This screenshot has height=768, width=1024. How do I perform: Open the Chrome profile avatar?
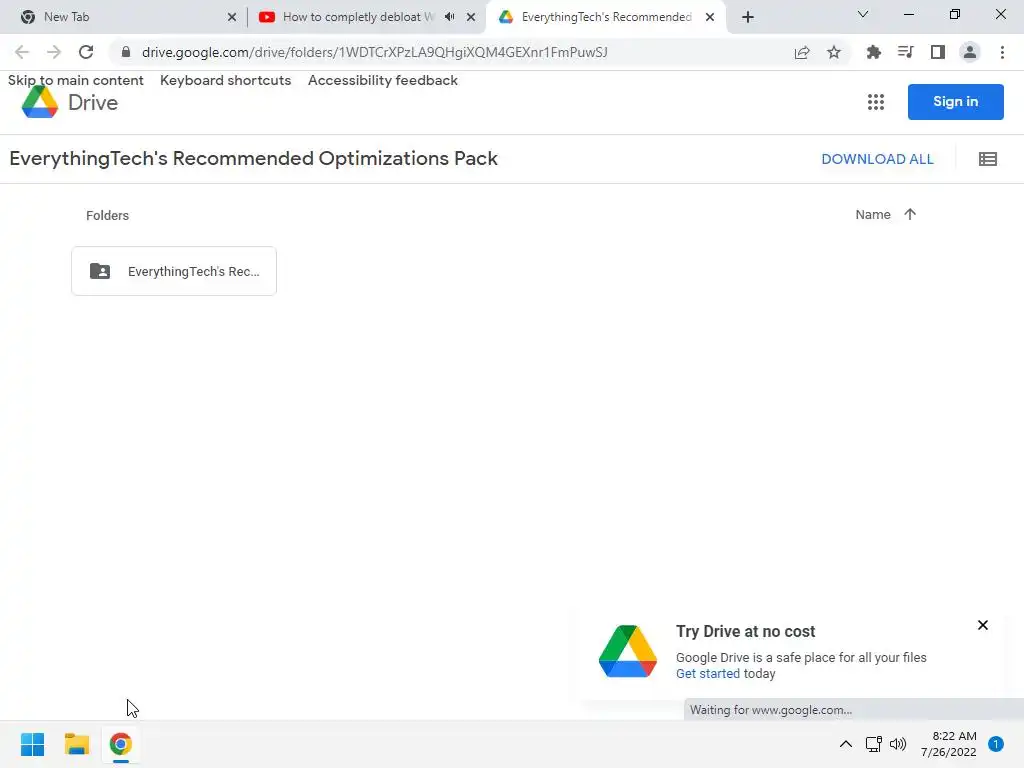(x=970, y=52)
